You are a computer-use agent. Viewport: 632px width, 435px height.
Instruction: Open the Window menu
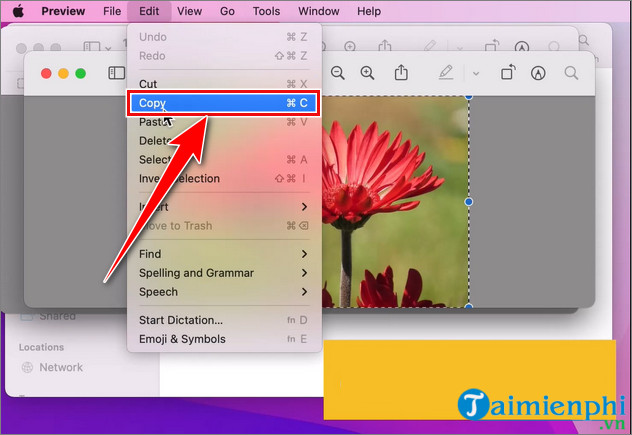pyautogui.click(x=318, y=11)
